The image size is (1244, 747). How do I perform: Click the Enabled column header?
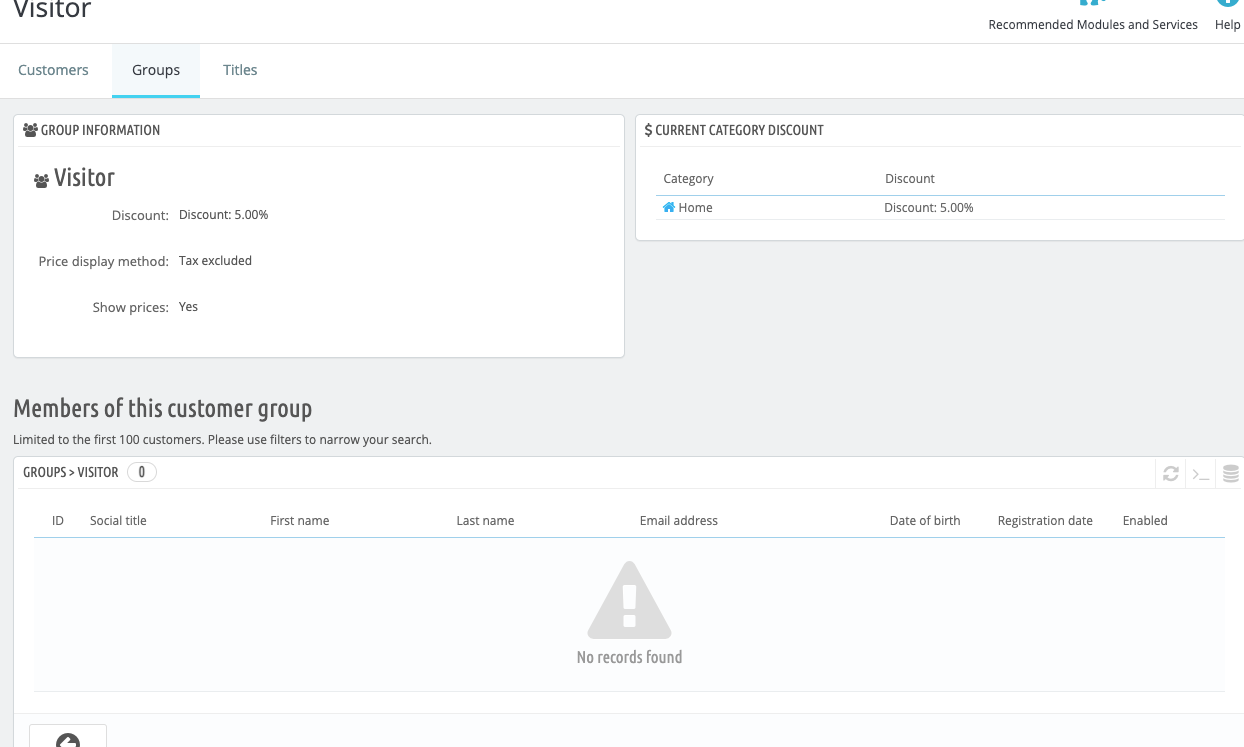pos(1145,520)
